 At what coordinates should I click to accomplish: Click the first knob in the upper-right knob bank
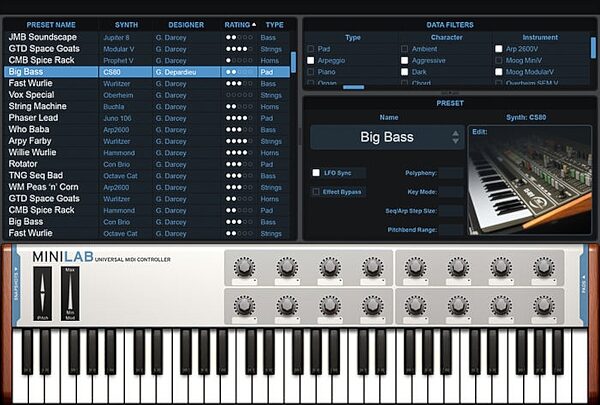tap(415, 267)
